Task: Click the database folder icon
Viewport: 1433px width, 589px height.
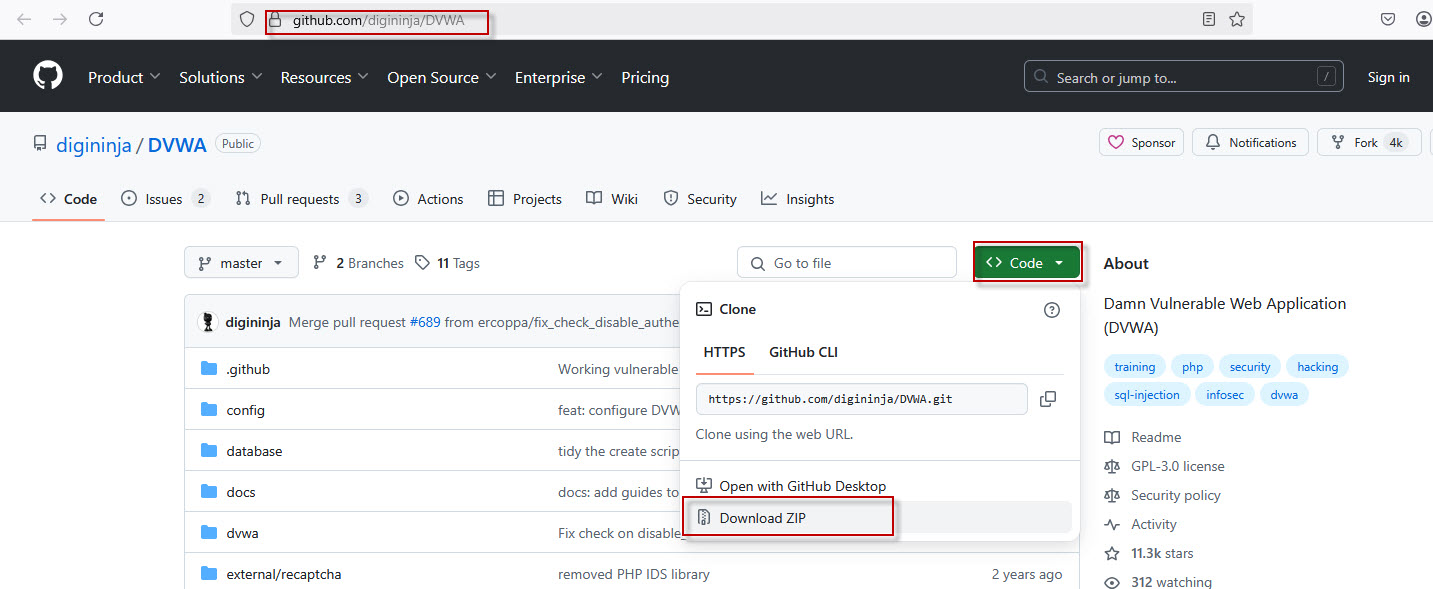Action: 209,451
